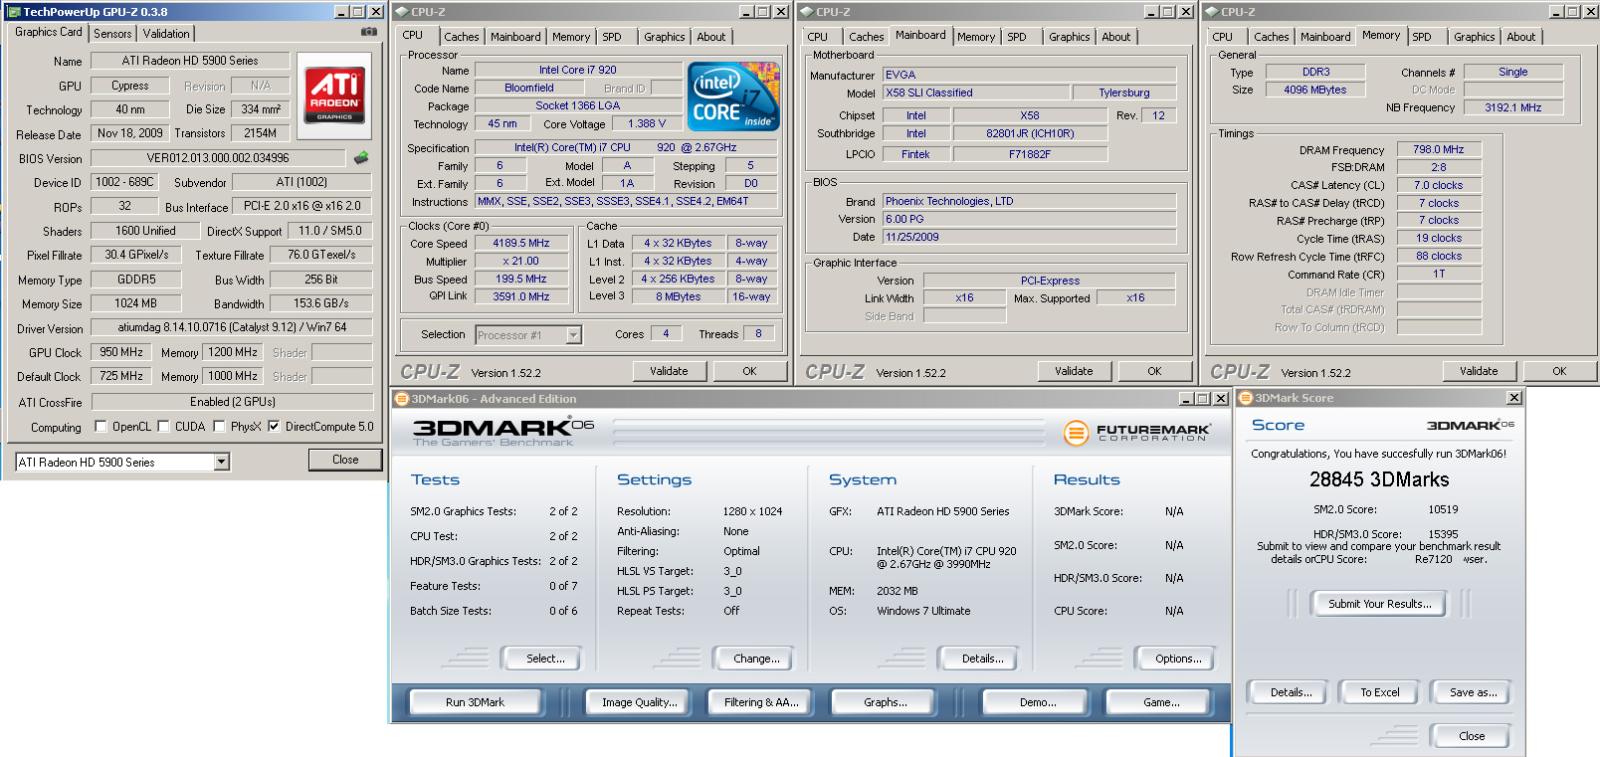The width and height of the screenshot is (1600, 757).
Task: Click the Multiplier x 21.00 value
Action: click(521, 261)
